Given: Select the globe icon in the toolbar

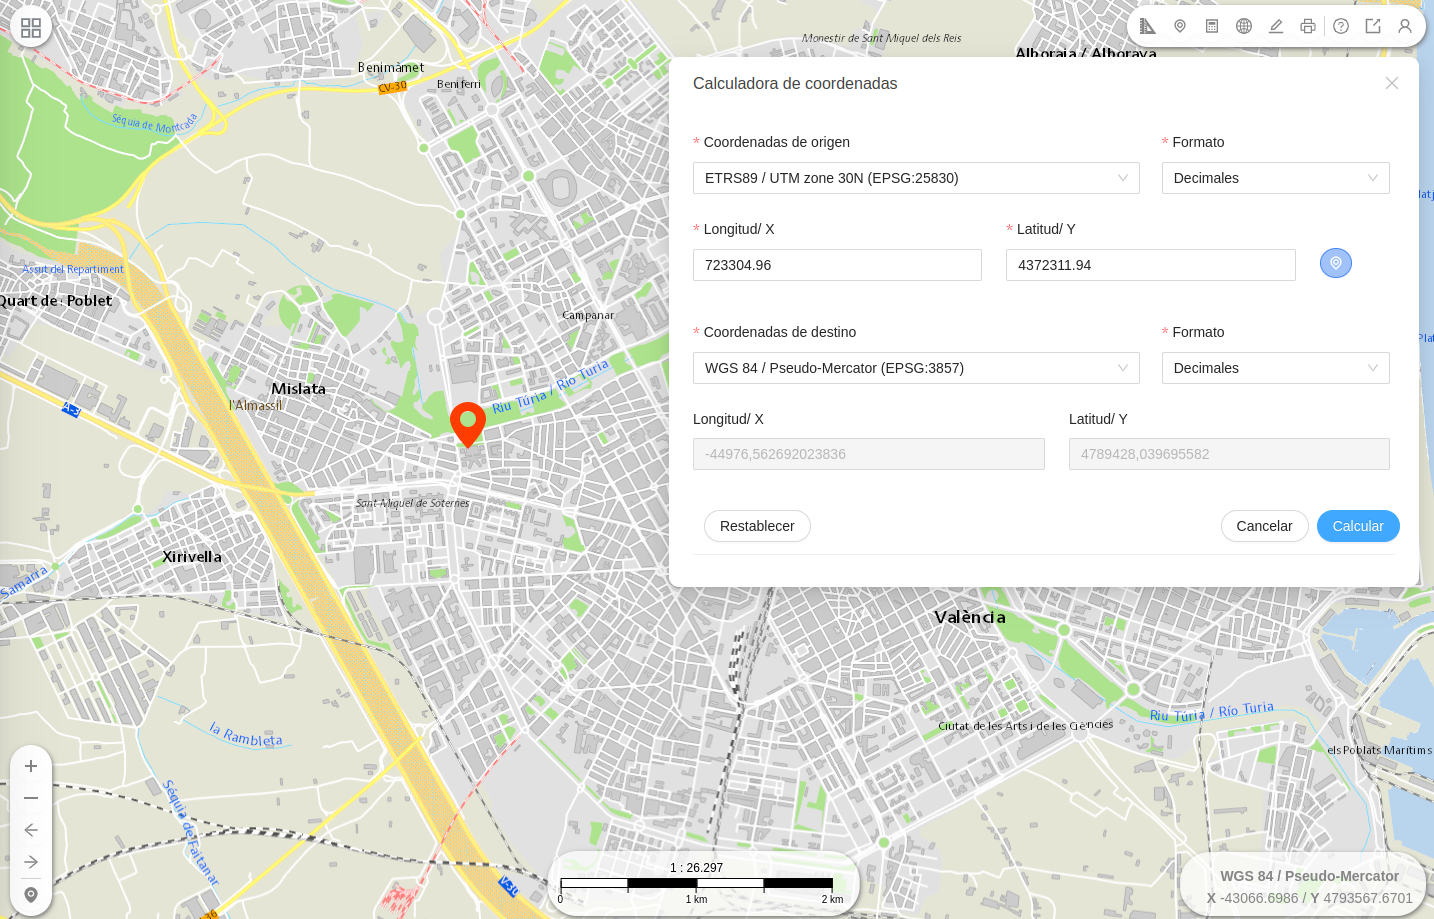Looking at the screenshot, I should tap(1244, 26).
